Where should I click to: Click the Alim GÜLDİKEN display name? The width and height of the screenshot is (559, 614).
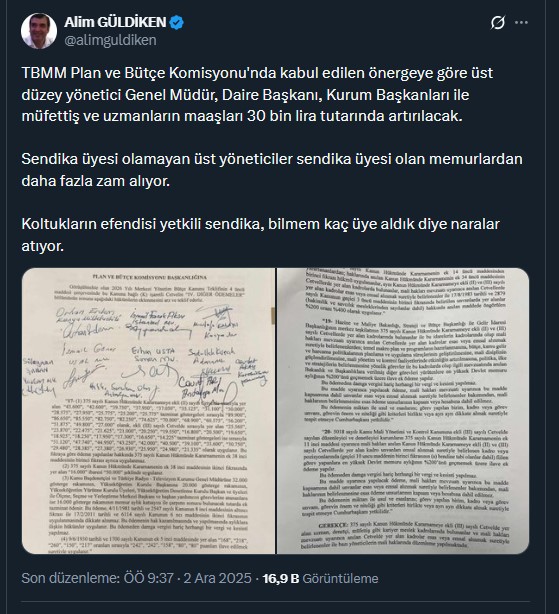(x=115, y=22)
